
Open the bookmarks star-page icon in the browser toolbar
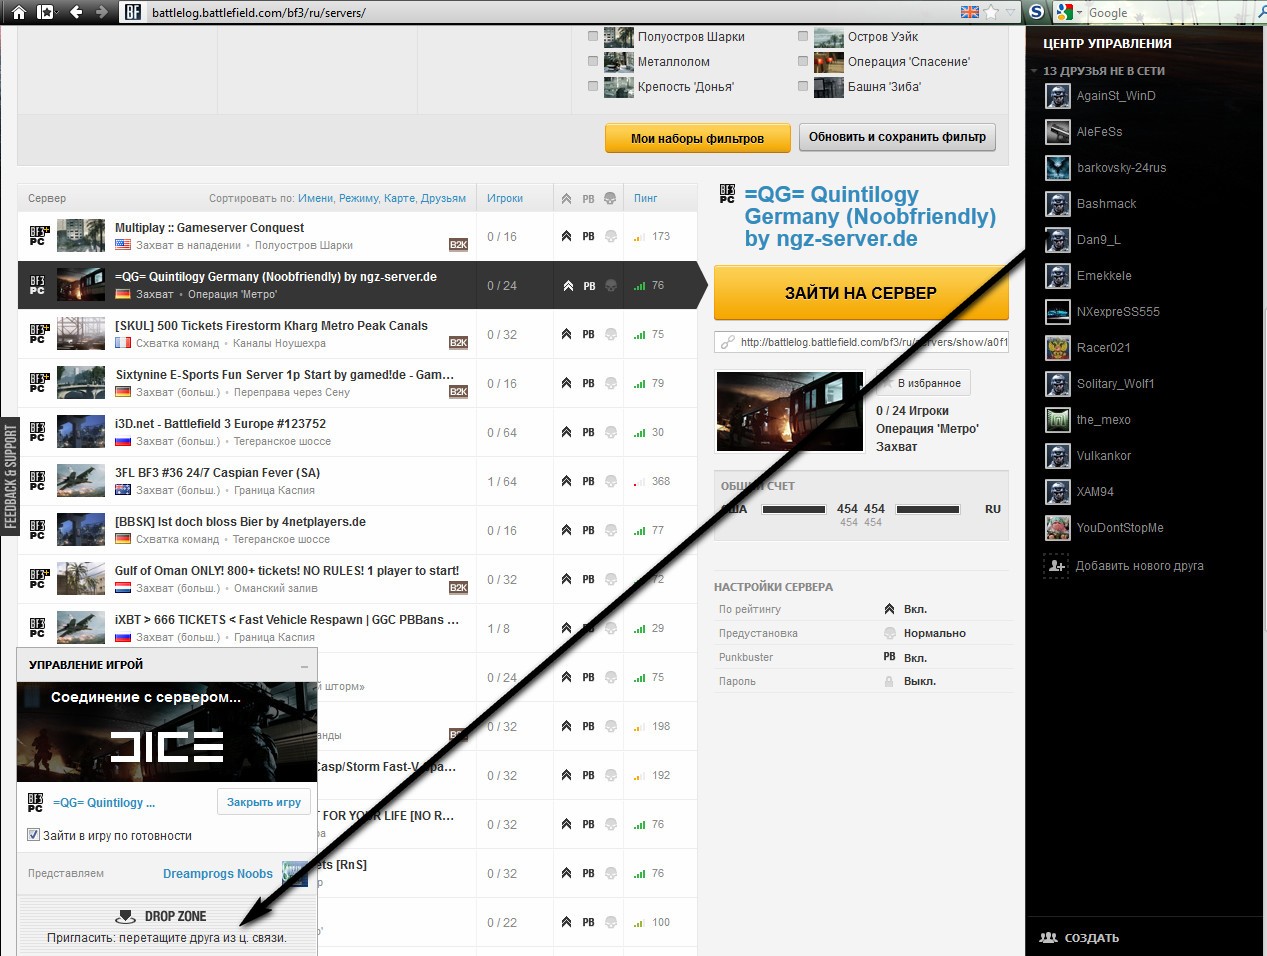click(x=46, y=12)
